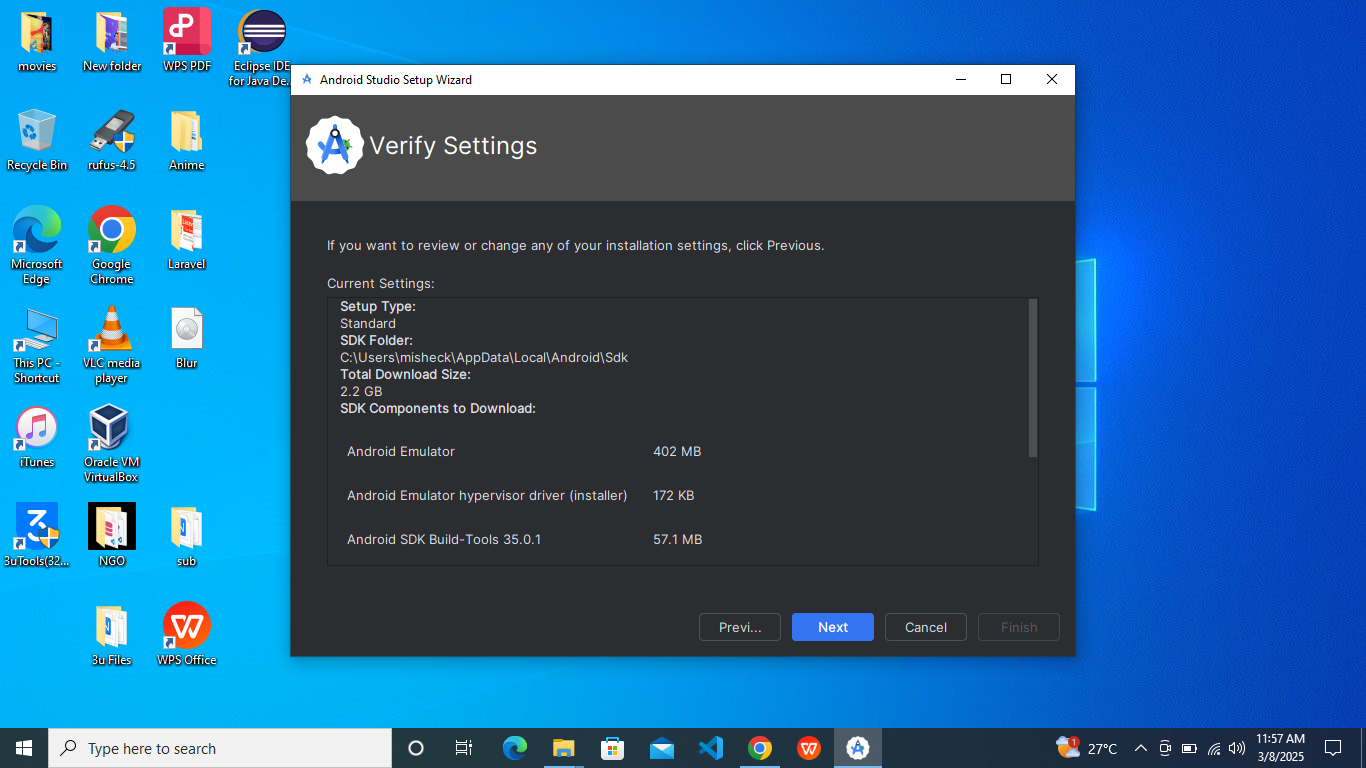Open Microsoft Edge from the taskbar
This screenshot has width=1366, height=768.
515,748
